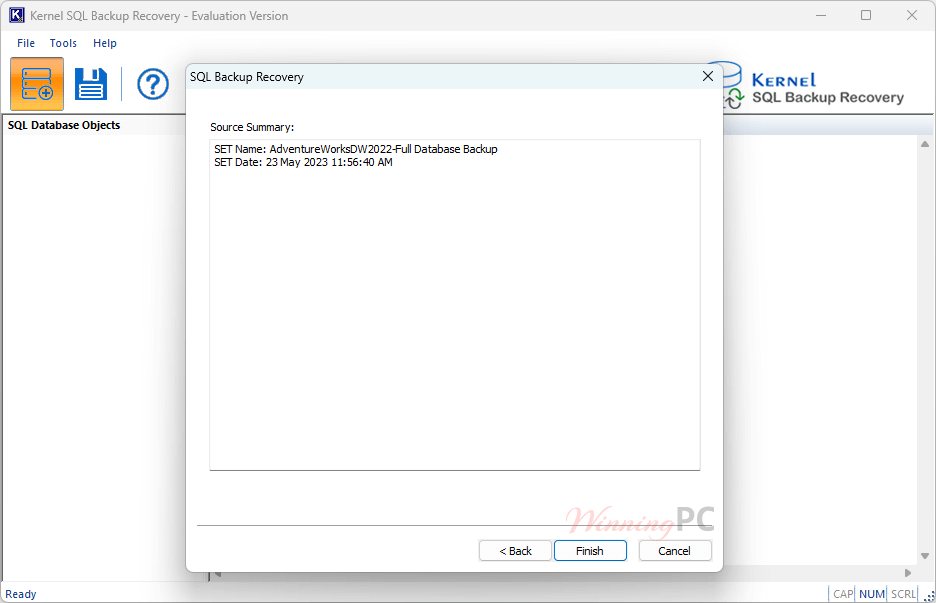The height and width of the screenshot is (603, 936).
Task: Open help using the question mark icon
Action: [x=152, y=84]
